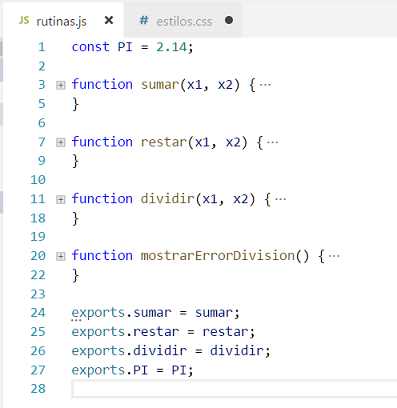Click the closing brace on line 22
Viewport: 397px width, 408px height.
pyautogui.click(x=76, y=276)
